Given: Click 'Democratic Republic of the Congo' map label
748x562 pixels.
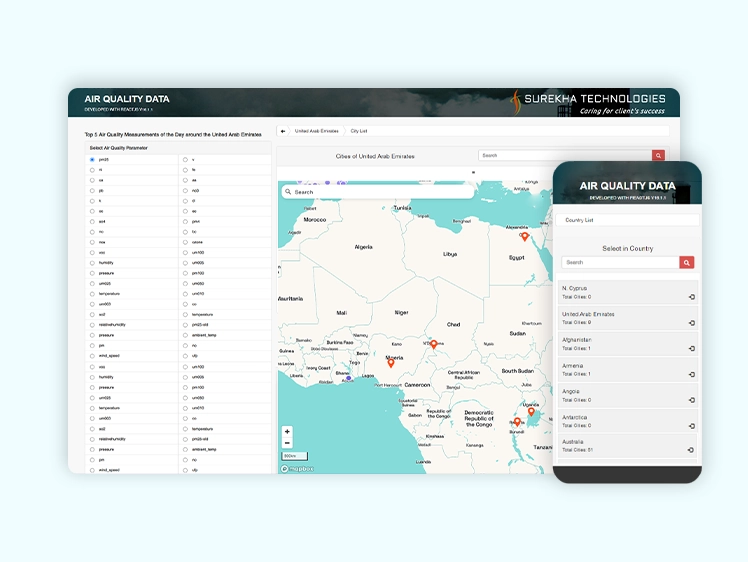Looking at the screenshot, I should click(479, 418).
